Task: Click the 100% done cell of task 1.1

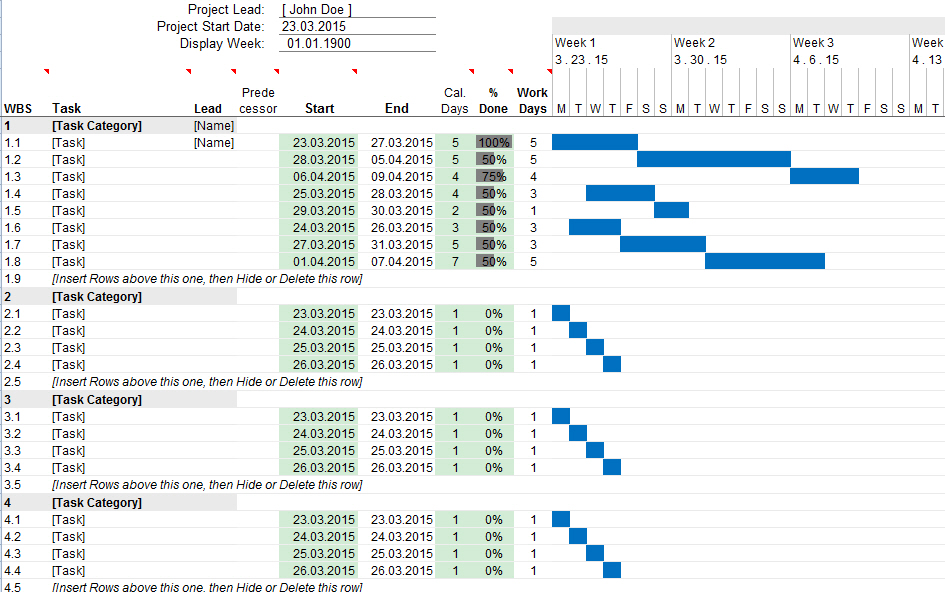Action: tap(494, 143)
